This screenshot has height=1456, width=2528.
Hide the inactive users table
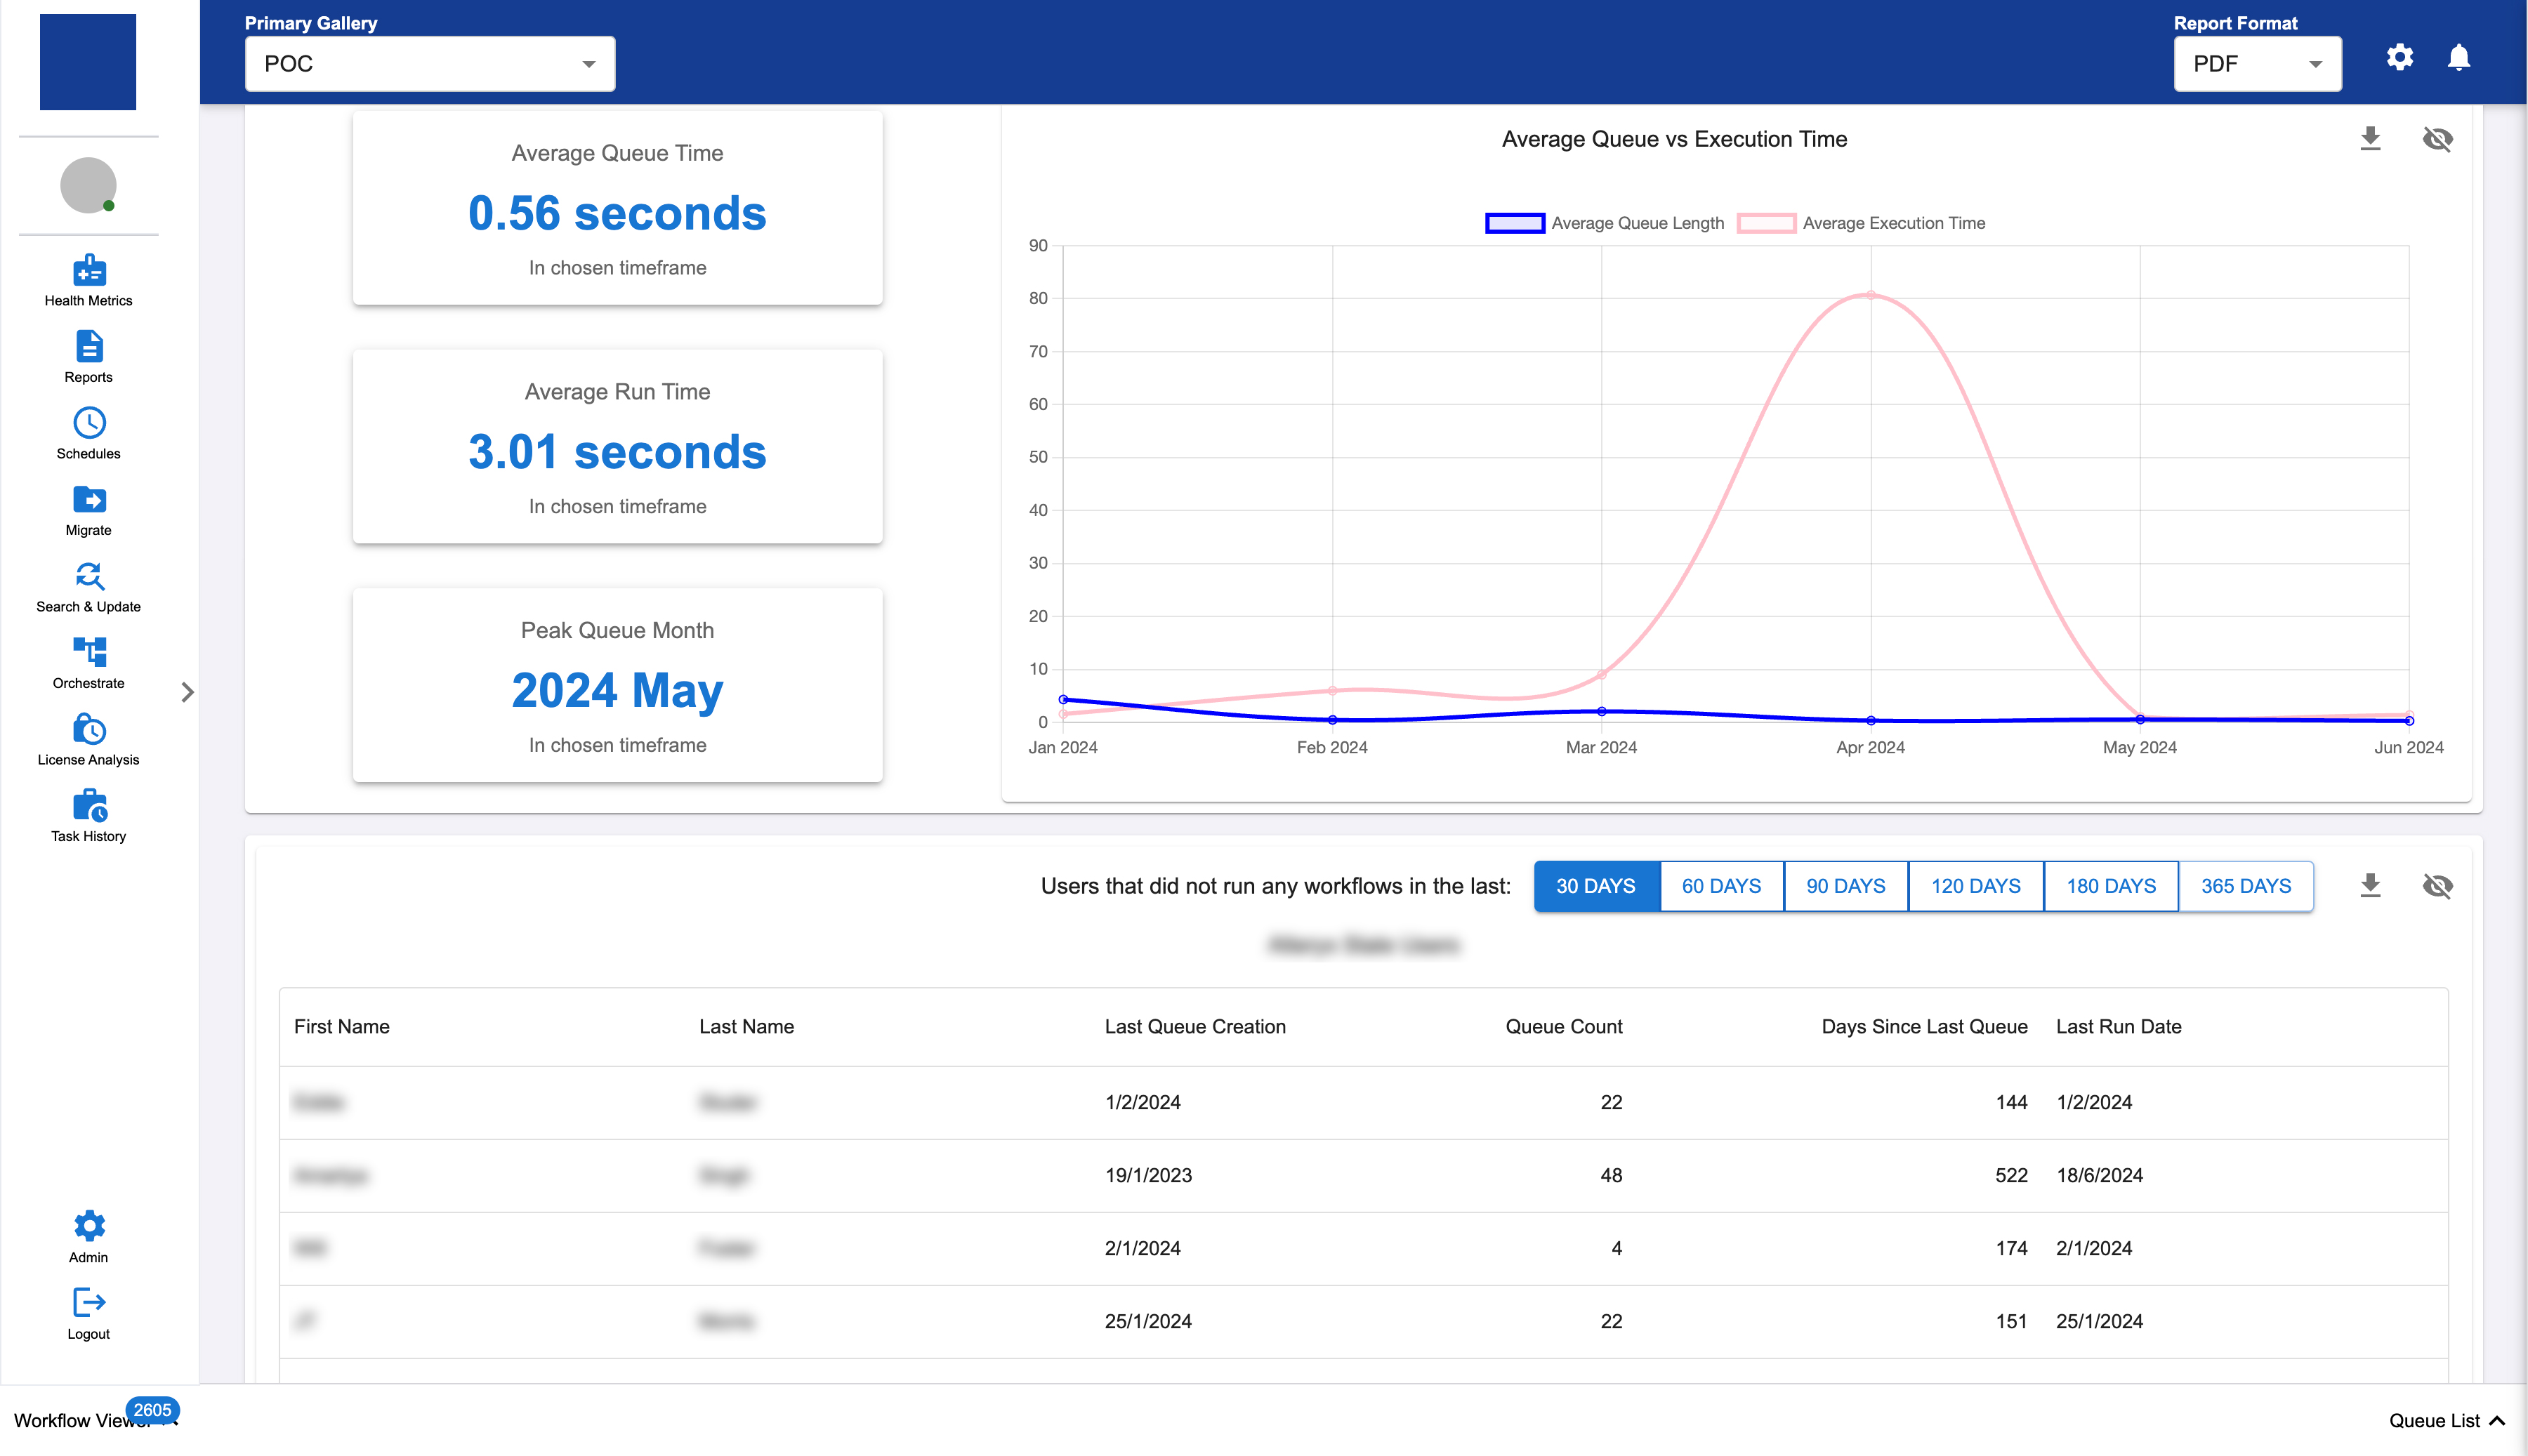(2437, 886)
